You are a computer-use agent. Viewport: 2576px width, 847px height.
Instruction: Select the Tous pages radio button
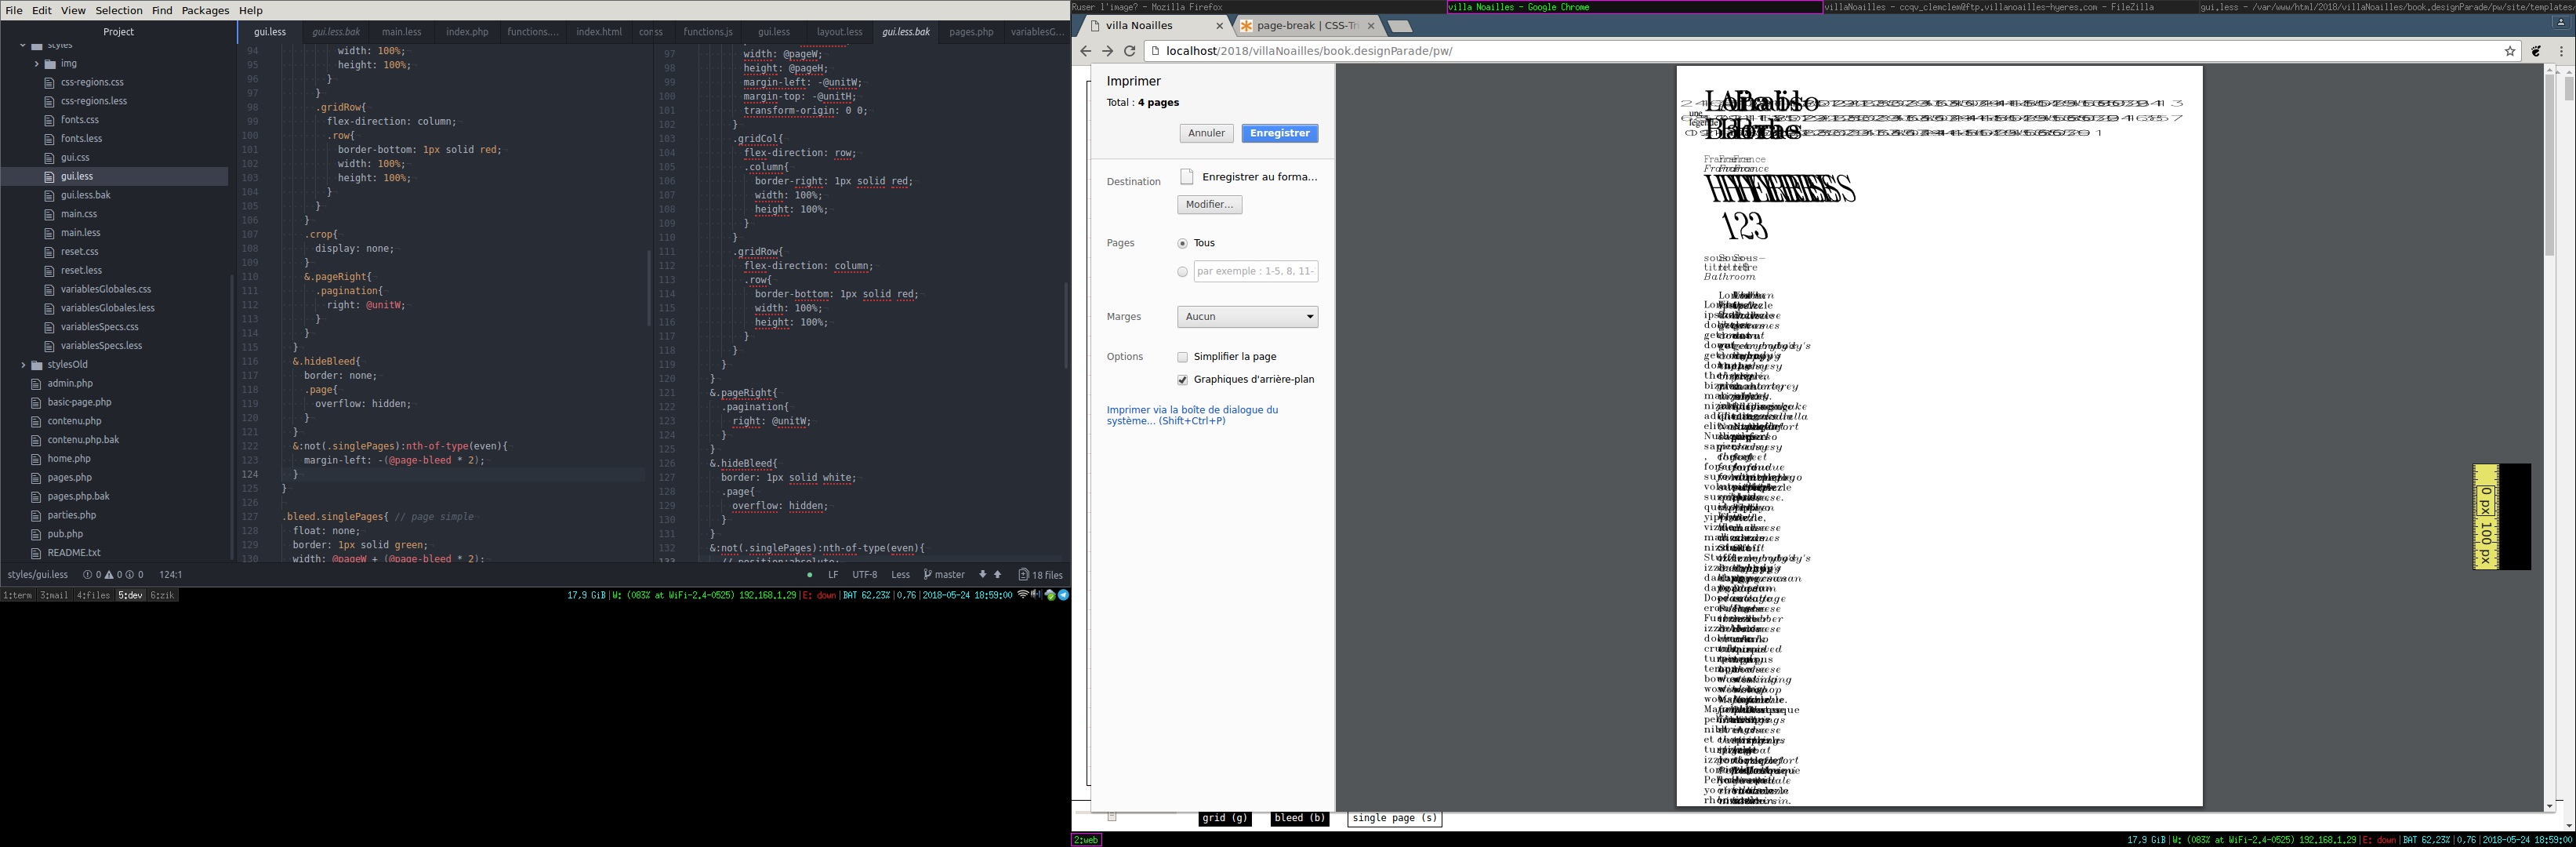point(1183,243)
